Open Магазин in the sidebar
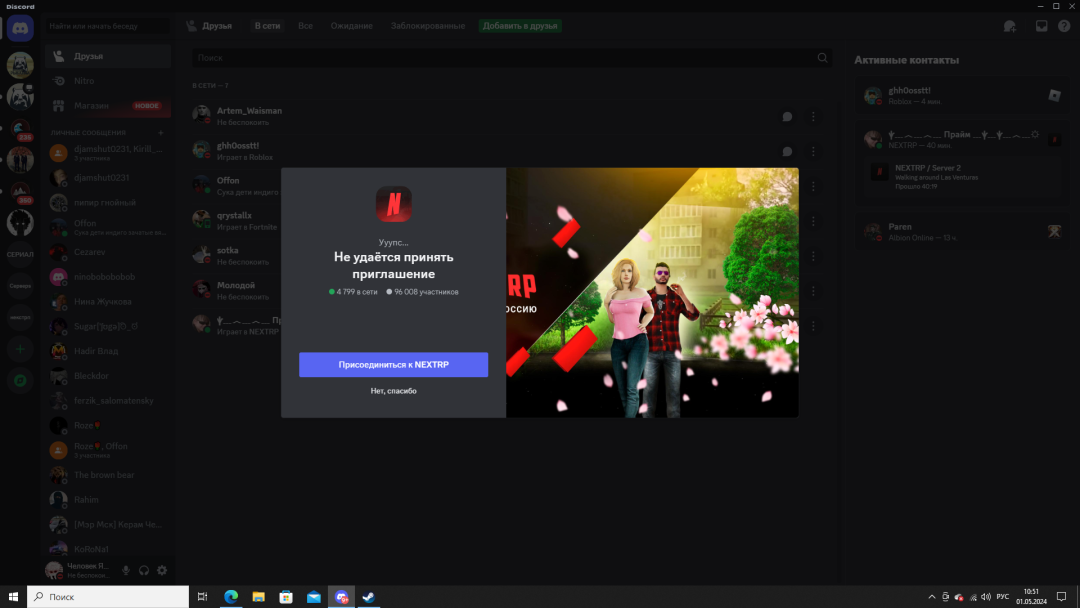The height and width of the screenshot is (608, 1080). [108, 105]
